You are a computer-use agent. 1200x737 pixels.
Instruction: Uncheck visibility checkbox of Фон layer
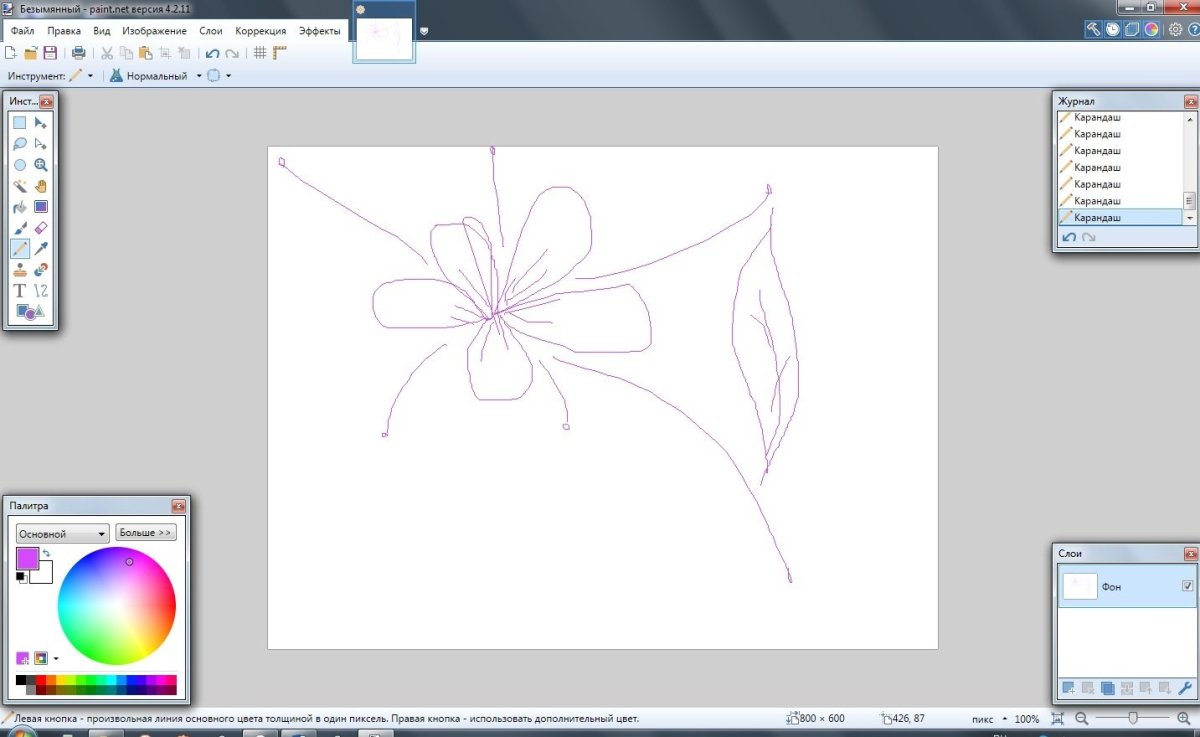click(x=1187, y=586)
